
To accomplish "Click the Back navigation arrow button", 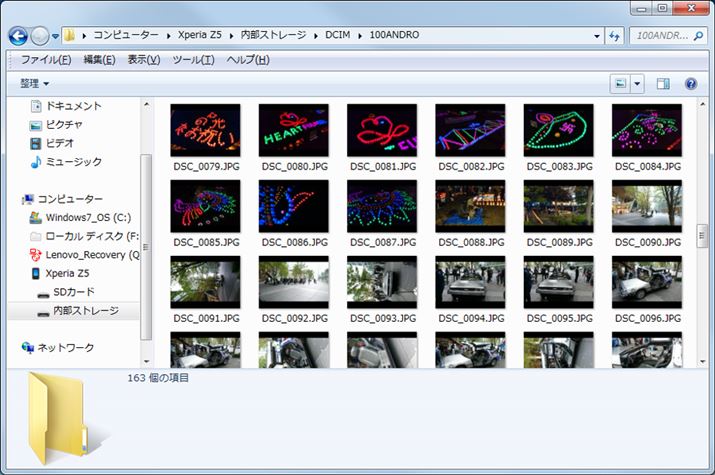I will pos(17,36).
